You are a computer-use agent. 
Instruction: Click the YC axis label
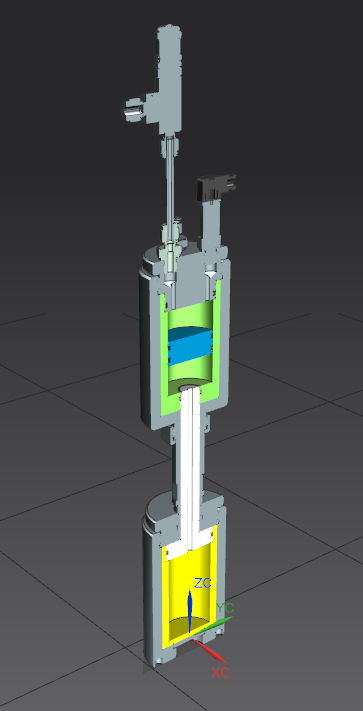pos(225,608)
